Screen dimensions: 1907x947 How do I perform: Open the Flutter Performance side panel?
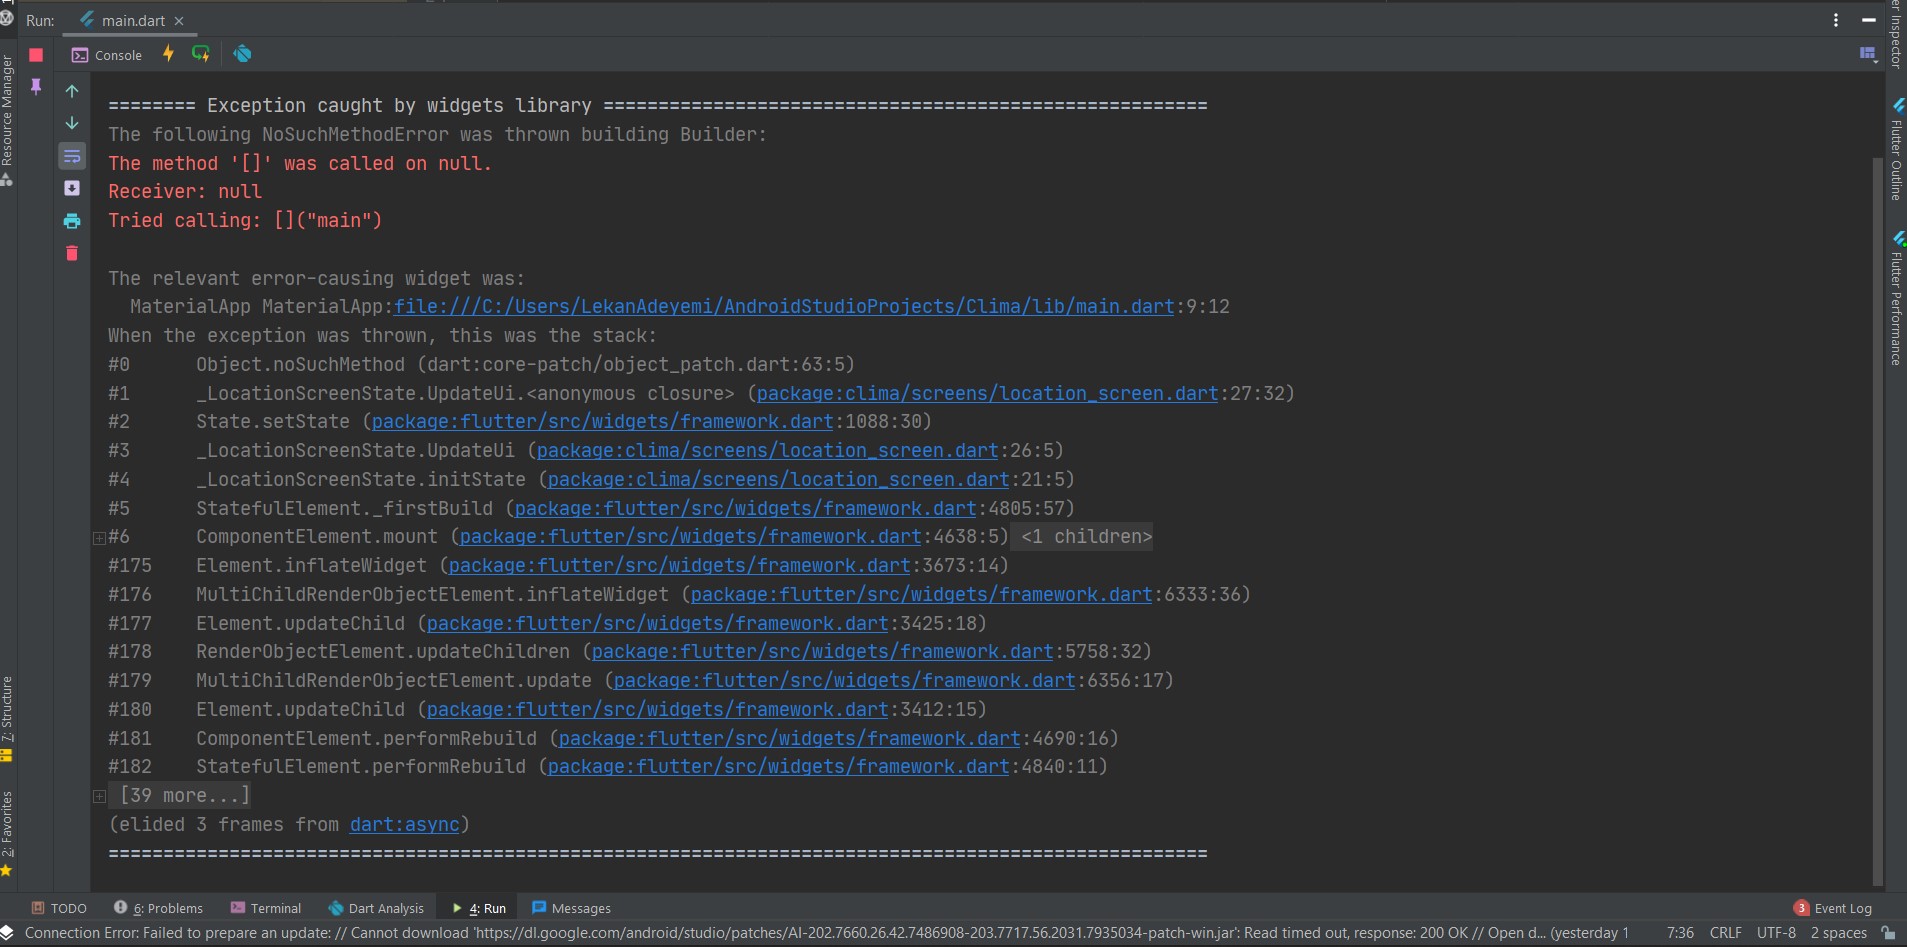tap(1897, 298)
